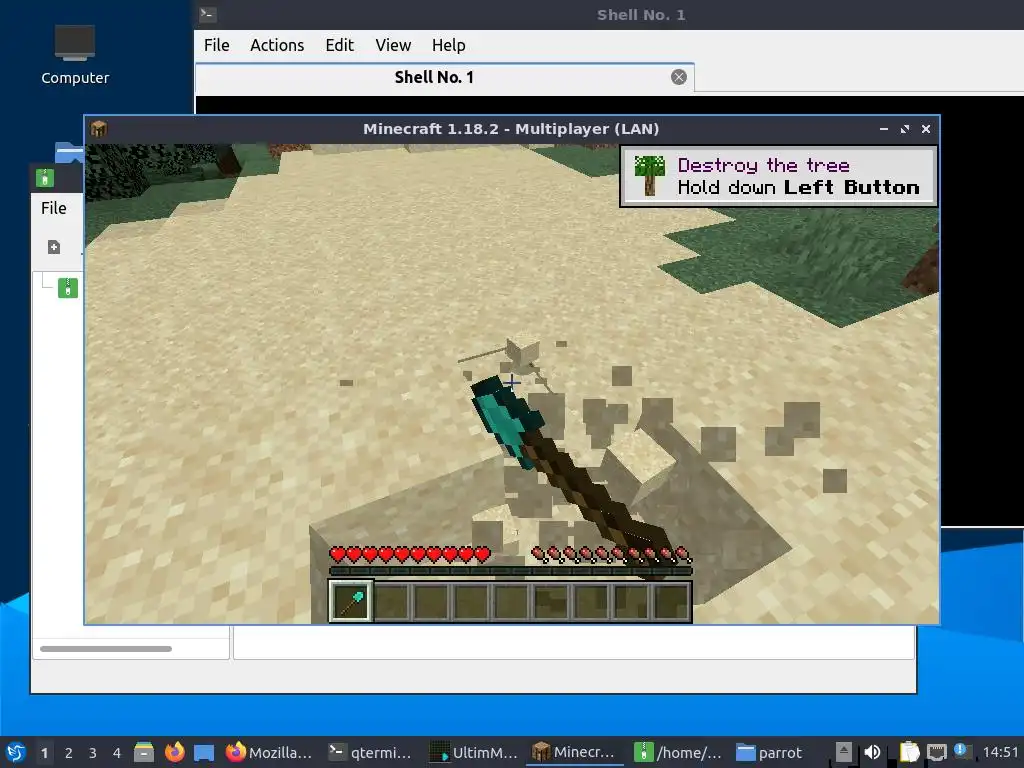Switch to the UltimMC taskbar window
The image size is (1024, 768).
(x=473, y=752)
